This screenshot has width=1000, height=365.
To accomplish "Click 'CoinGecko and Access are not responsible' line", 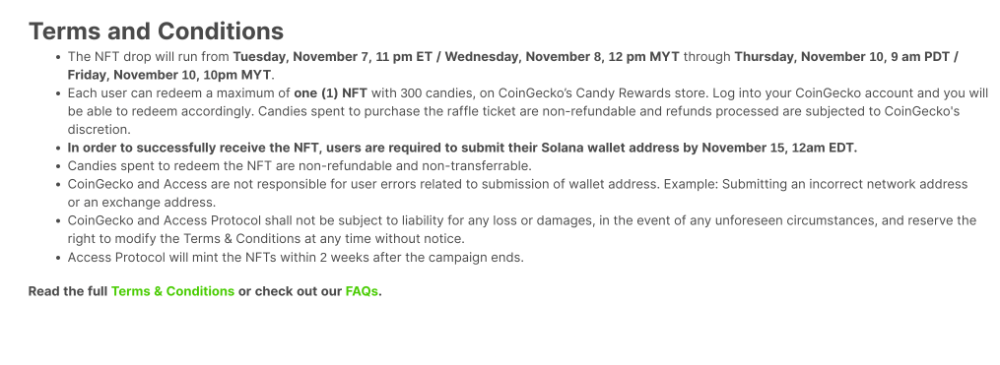I will point(518,184).
